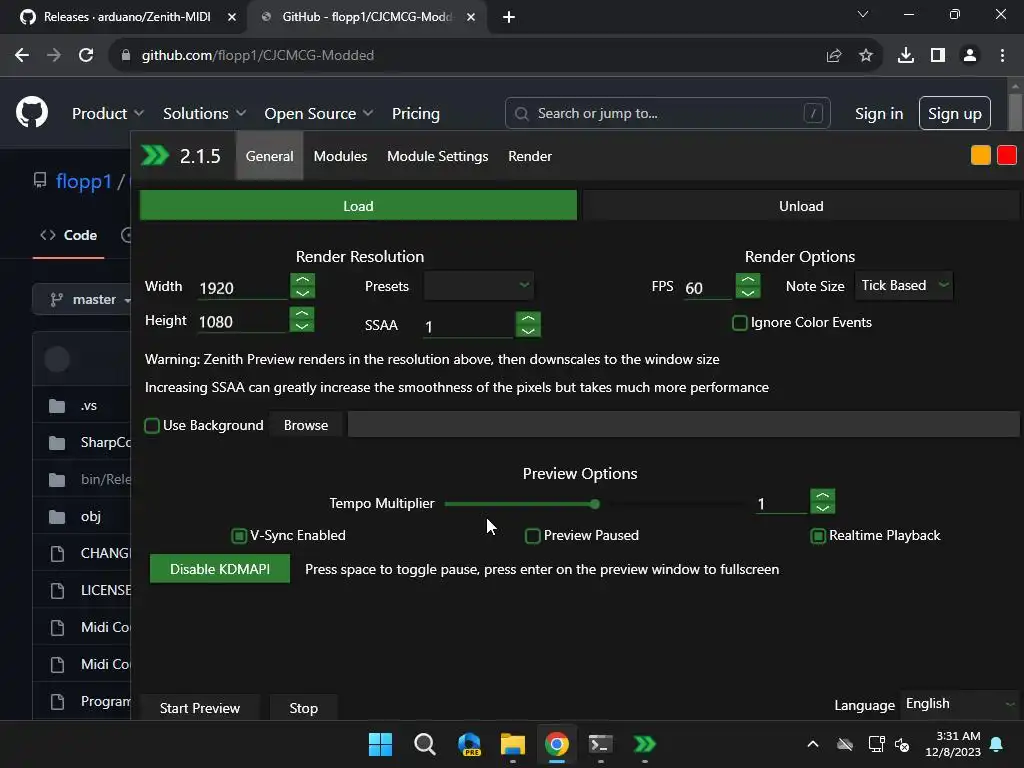Click the Stop button
Screen dimensions: 1024x768
[x=304, y=708]
